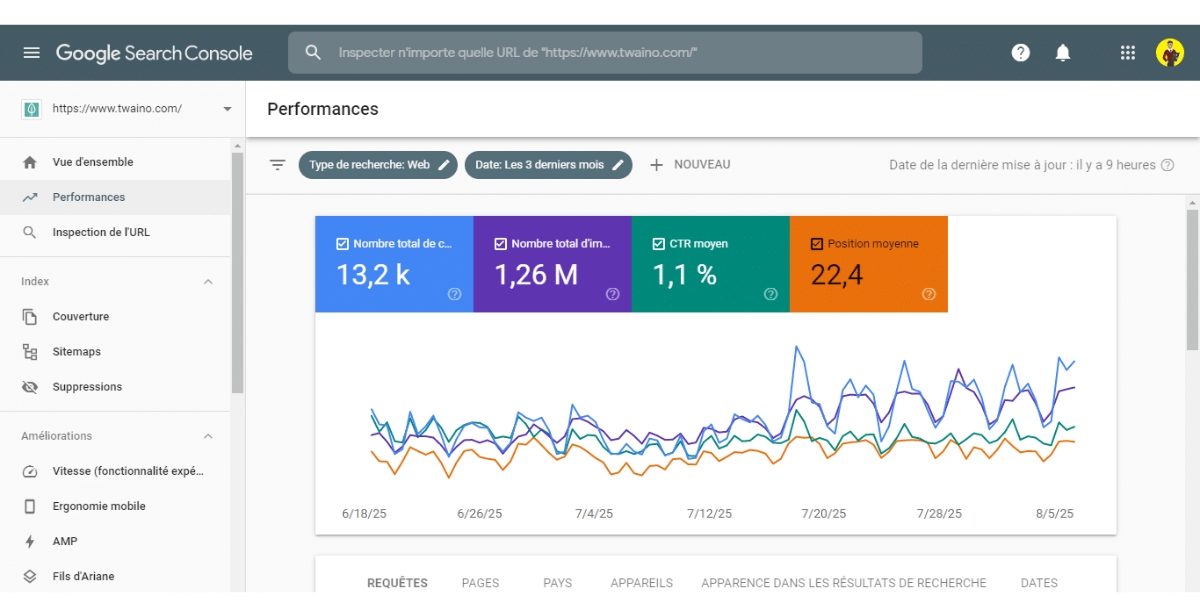Click the filter list icon
The height and width of the screenshot is (600, 1200).
278,165
